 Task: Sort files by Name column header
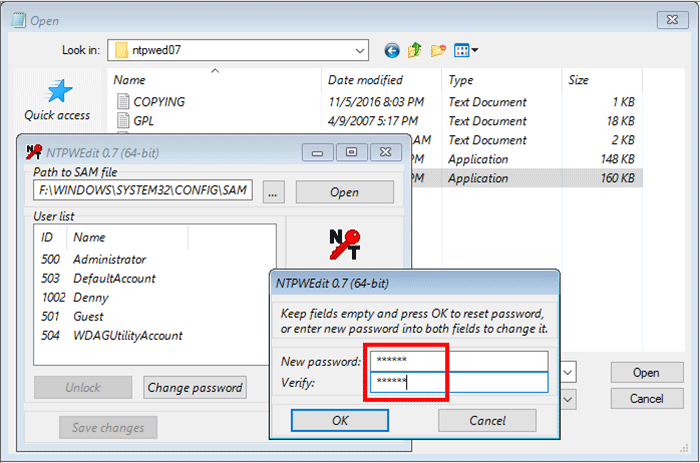(x=214, y=80)
